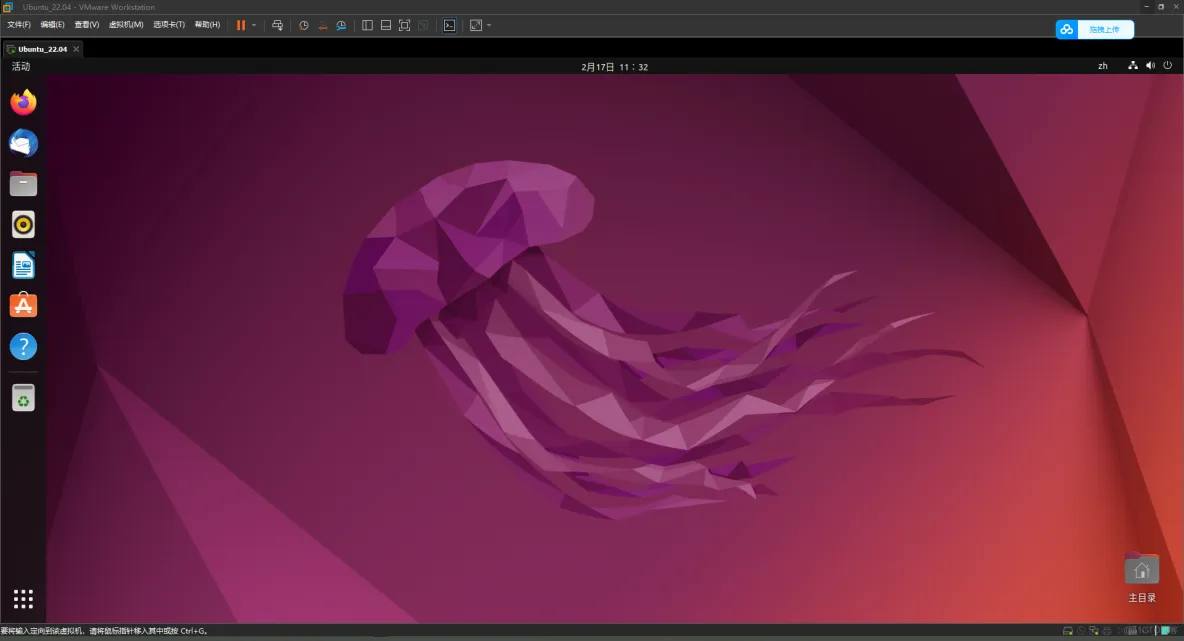This screenshot has width=1184, height=641.
Task: Launch Rhythmbox music player from dock
Action: click(x=23, y=224)
